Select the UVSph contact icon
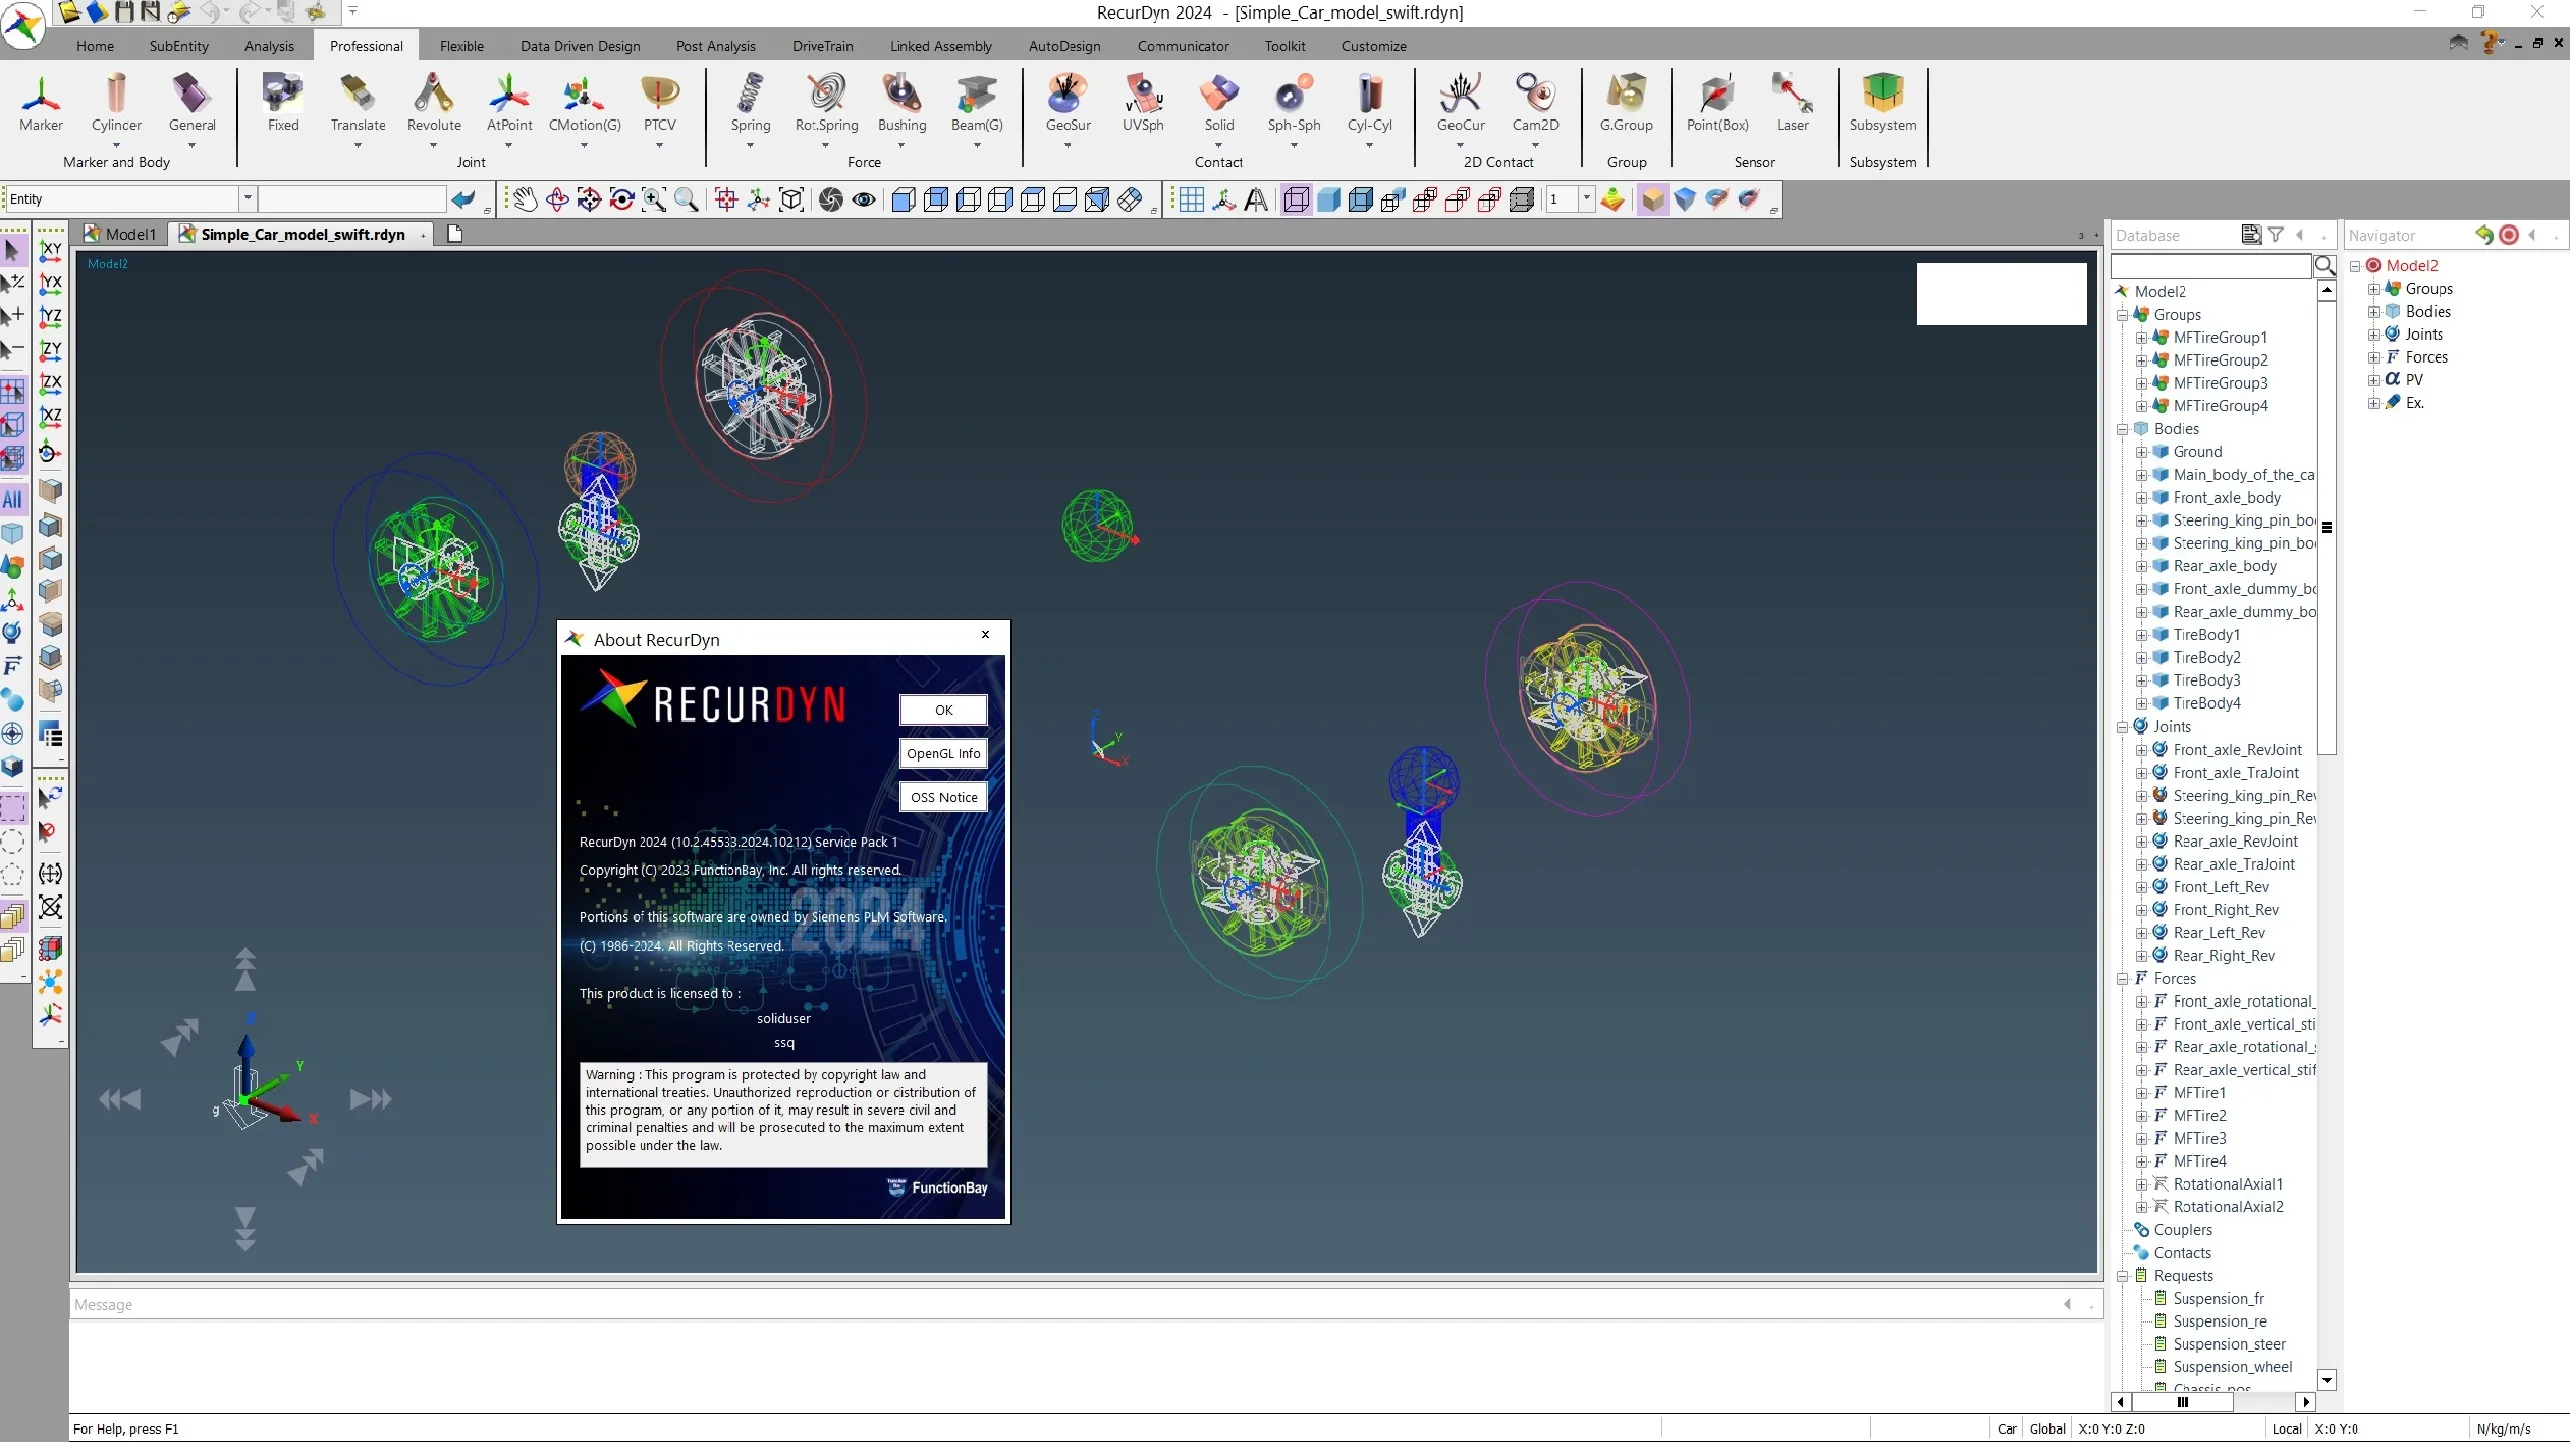The height and width of the screenshot is (1442, 2570). 1143,103
